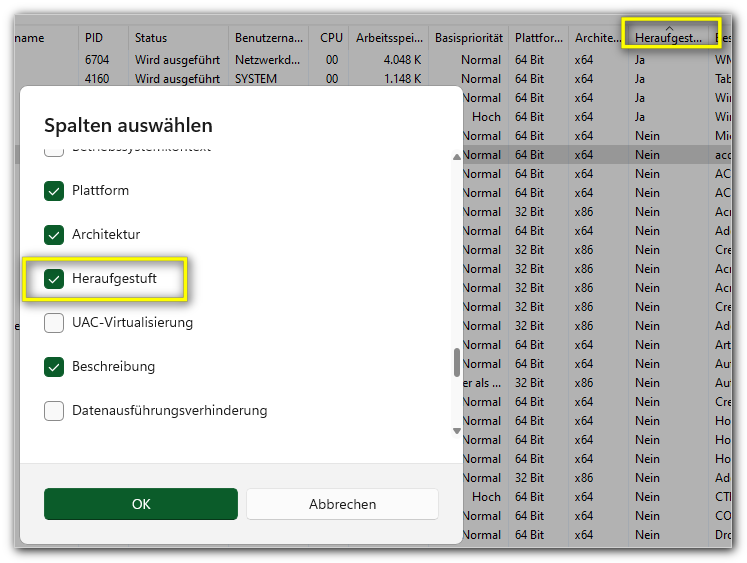Click the Netzwerkd... username cell
The width and height of the screenshot is (747, 563).
(x=267, y=60)
